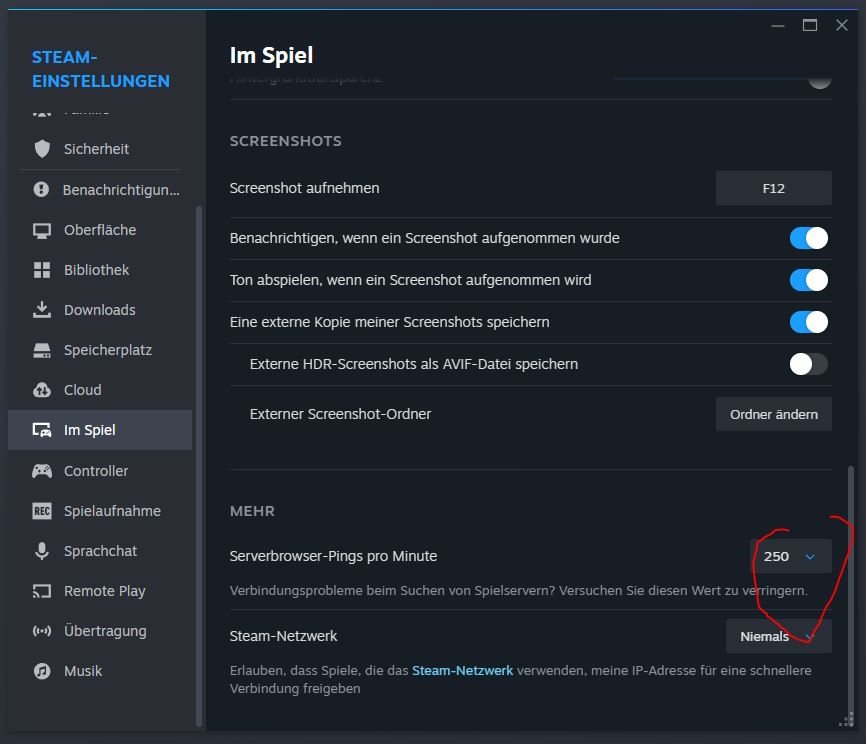Screen dimensions: 866x744
Task: Expand the Steam-Netzwerk Niemals dropdown
Action: [778, 636]
